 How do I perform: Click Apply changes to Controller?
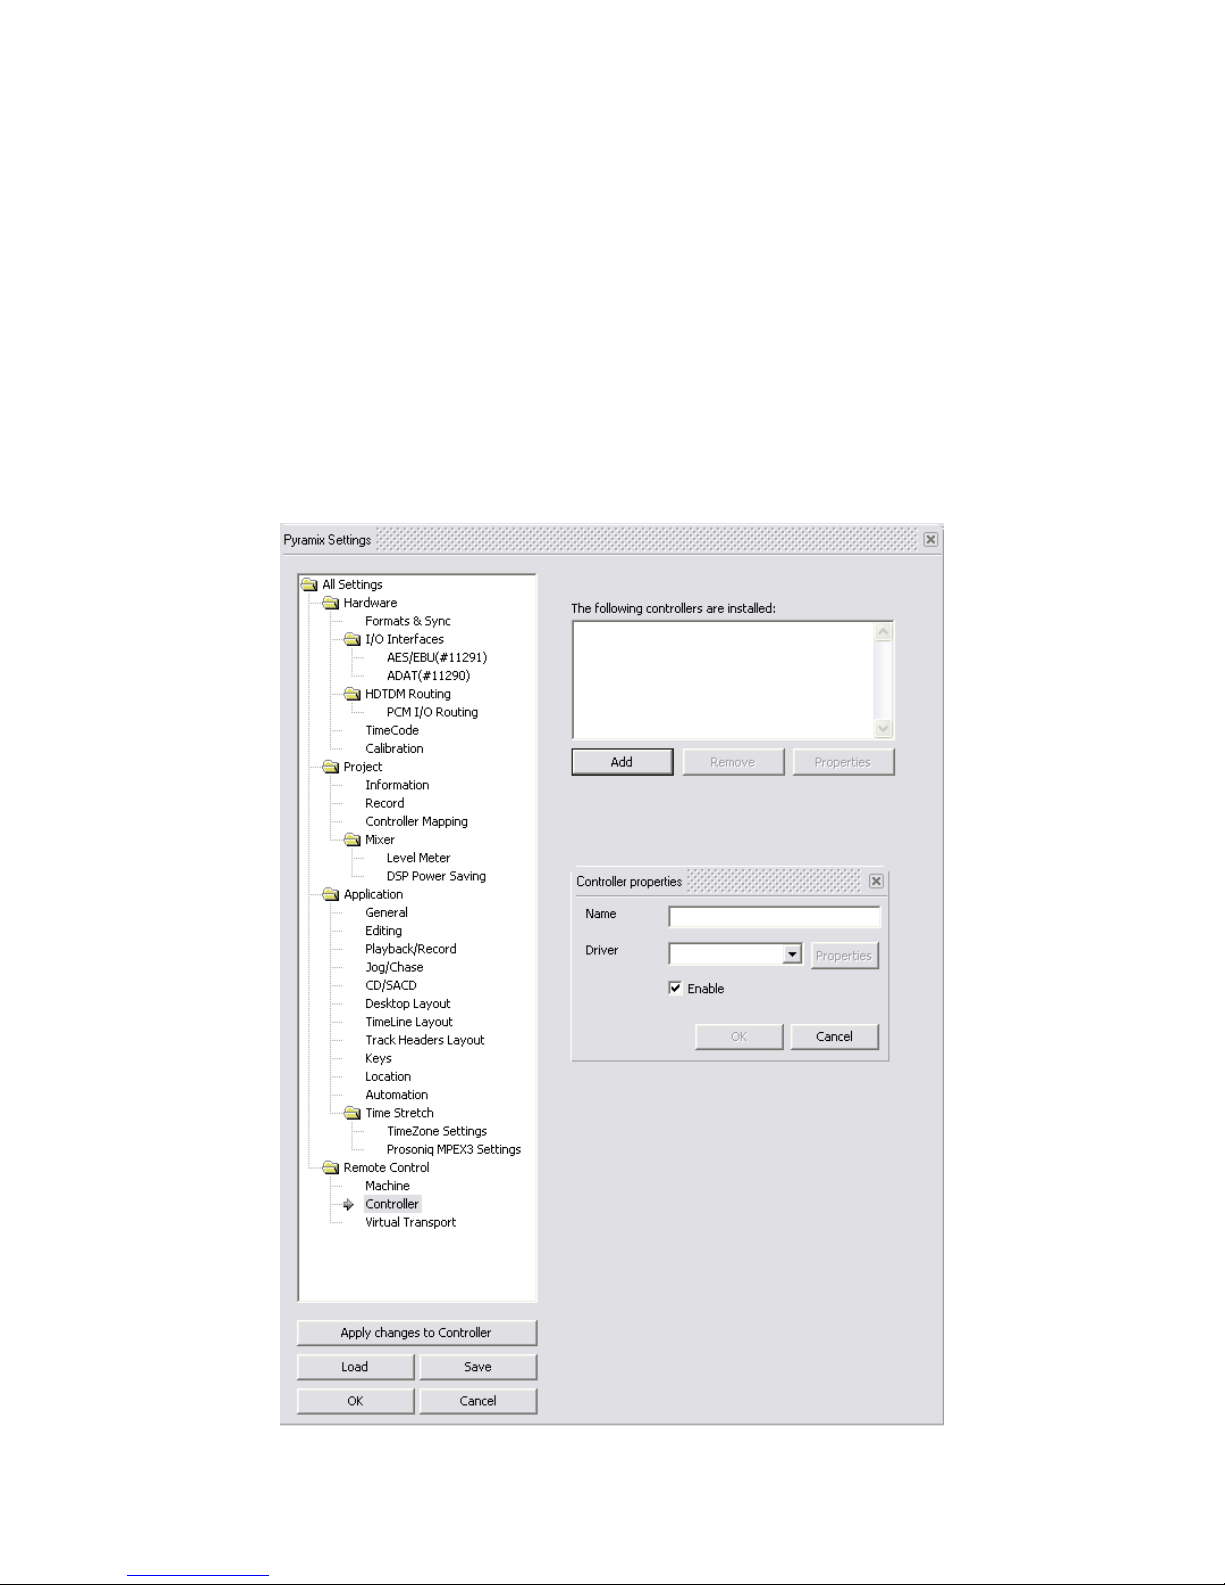(x=416, y=1333)
